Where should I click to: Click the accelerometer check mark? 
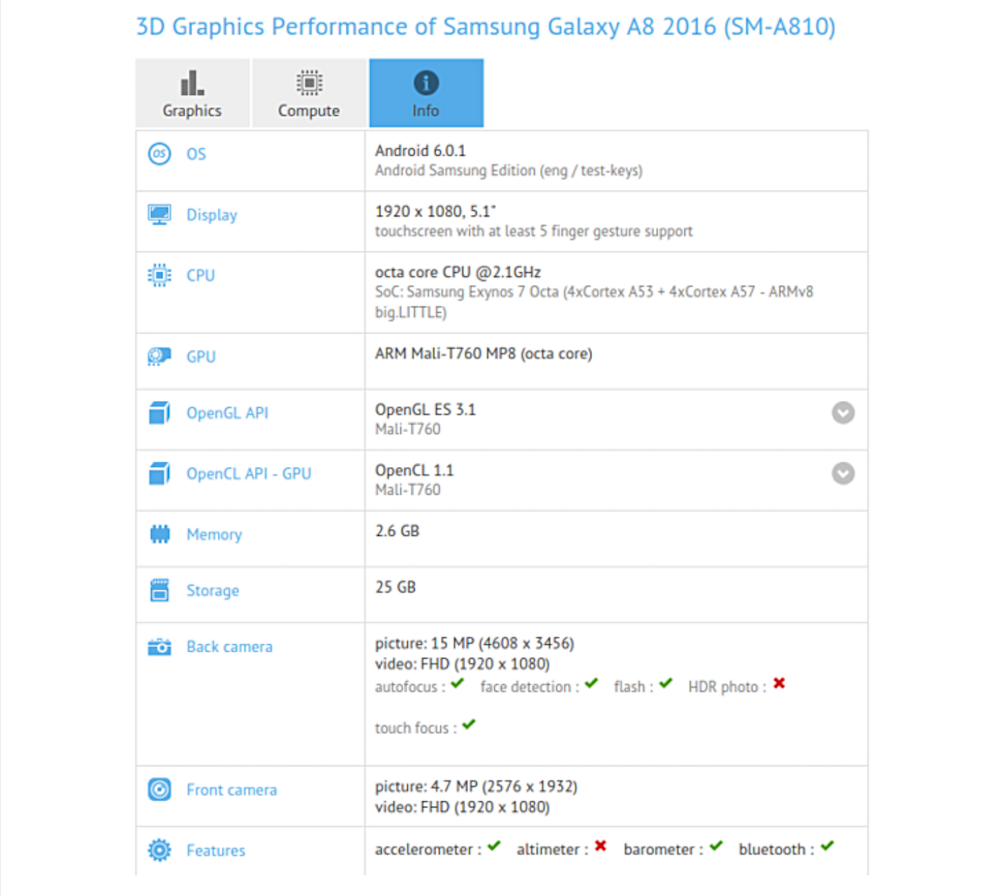[x=494, y=846]
